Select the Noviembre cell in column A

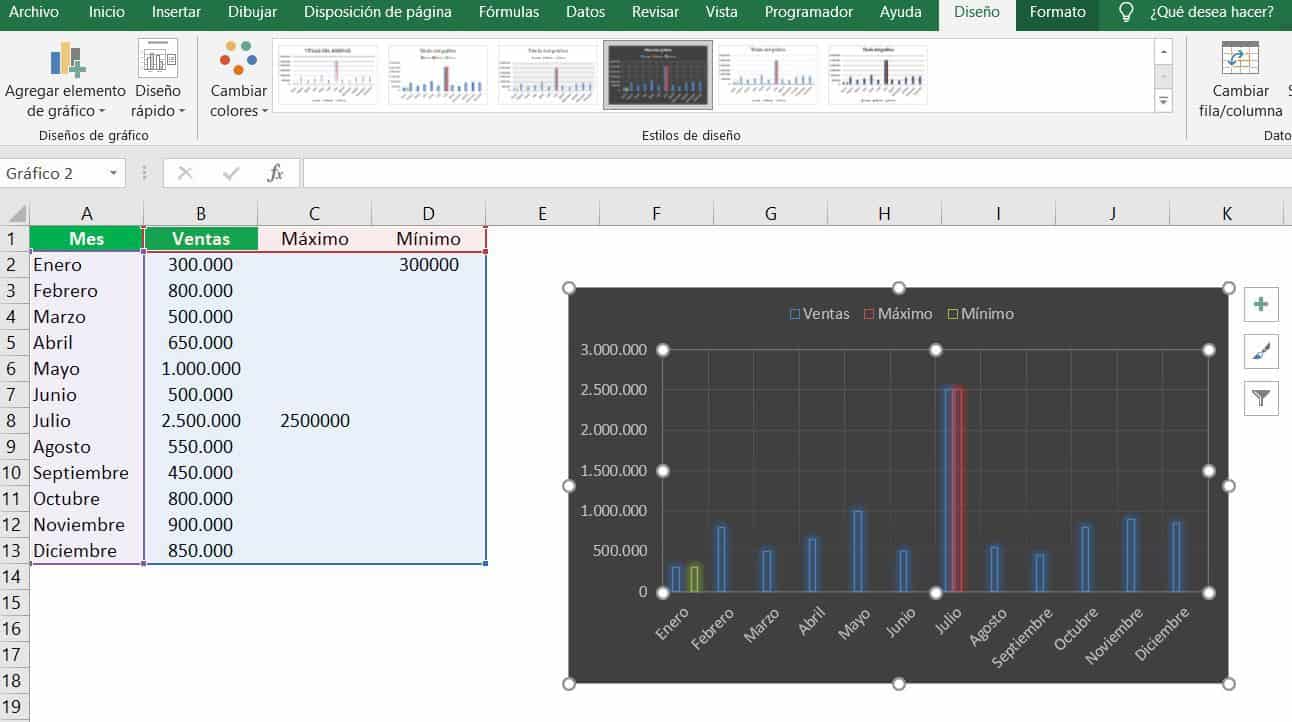coord(87,525)
